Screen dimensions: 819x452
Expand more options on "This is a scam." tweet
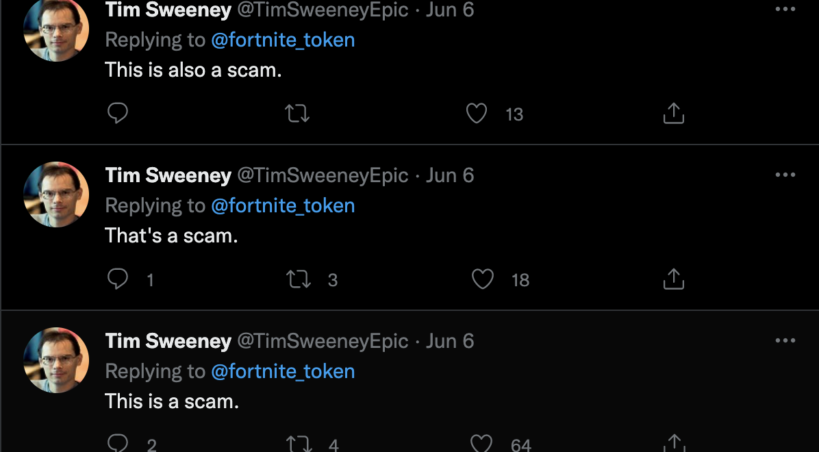tap(785, 341)
